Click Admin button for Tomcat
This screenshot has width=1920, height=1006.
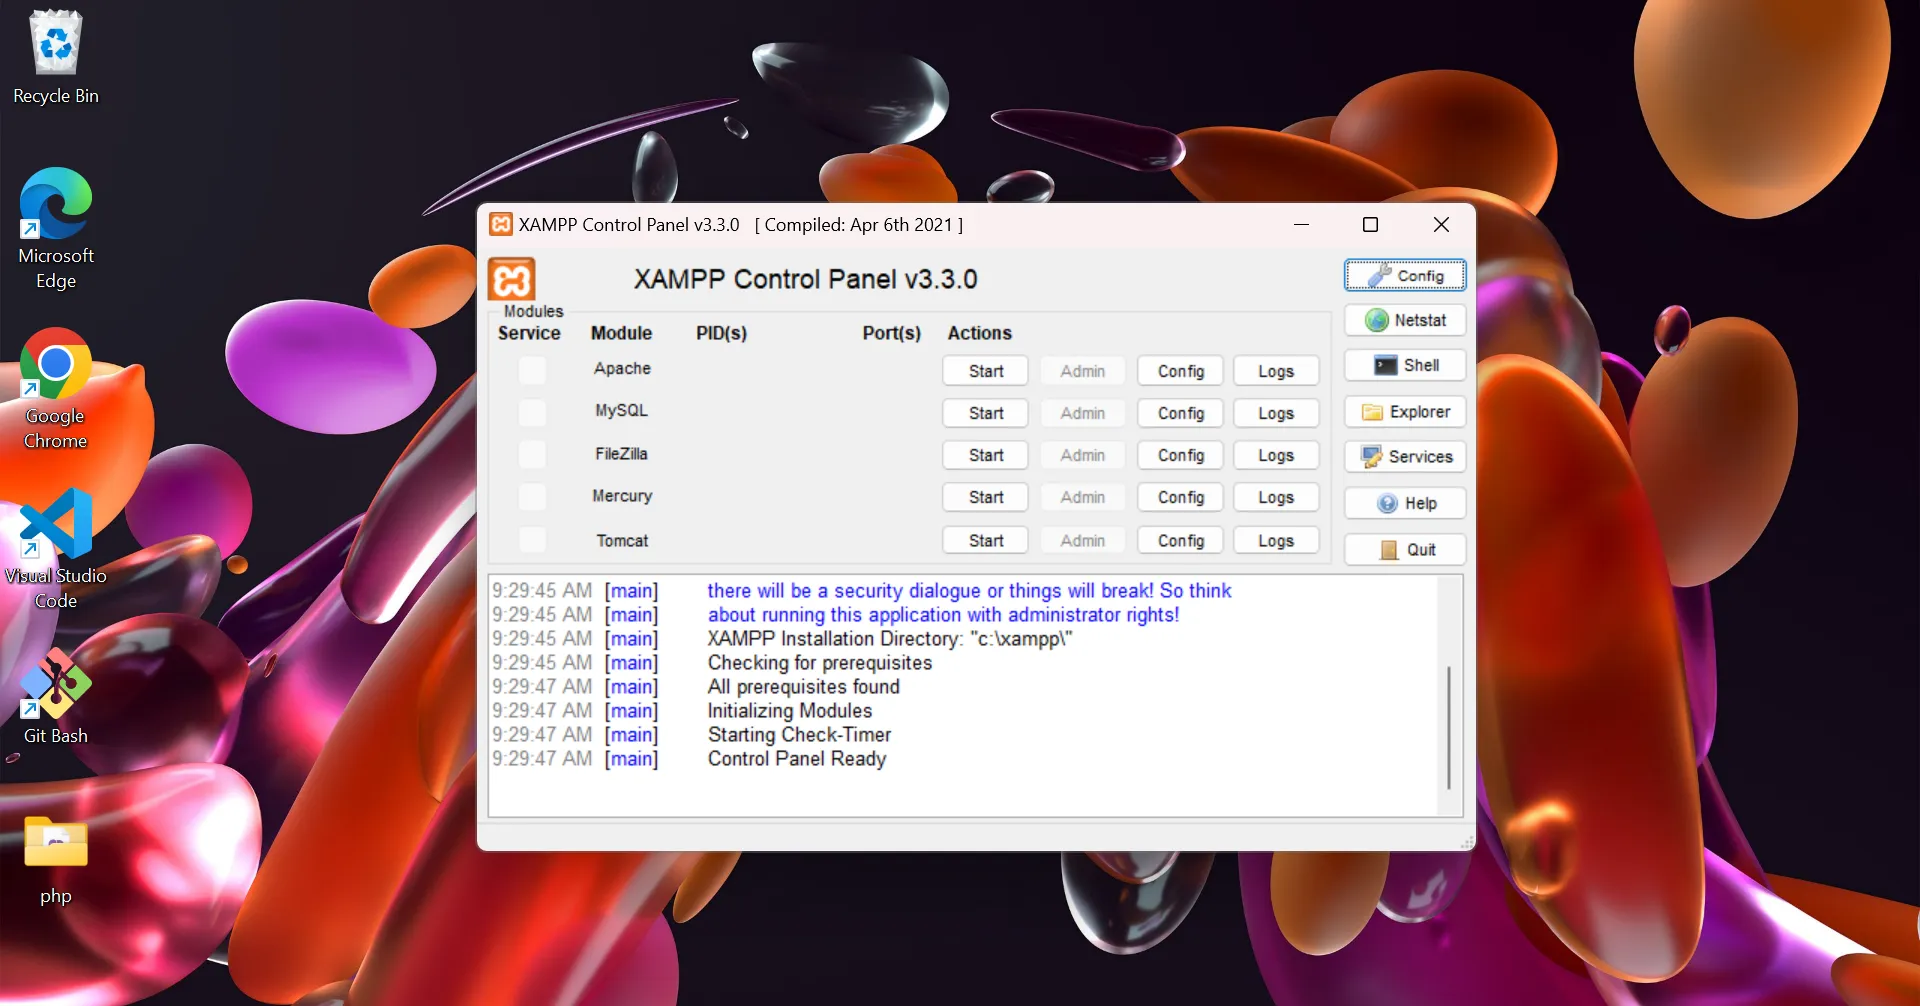[x=1083, y=540]
